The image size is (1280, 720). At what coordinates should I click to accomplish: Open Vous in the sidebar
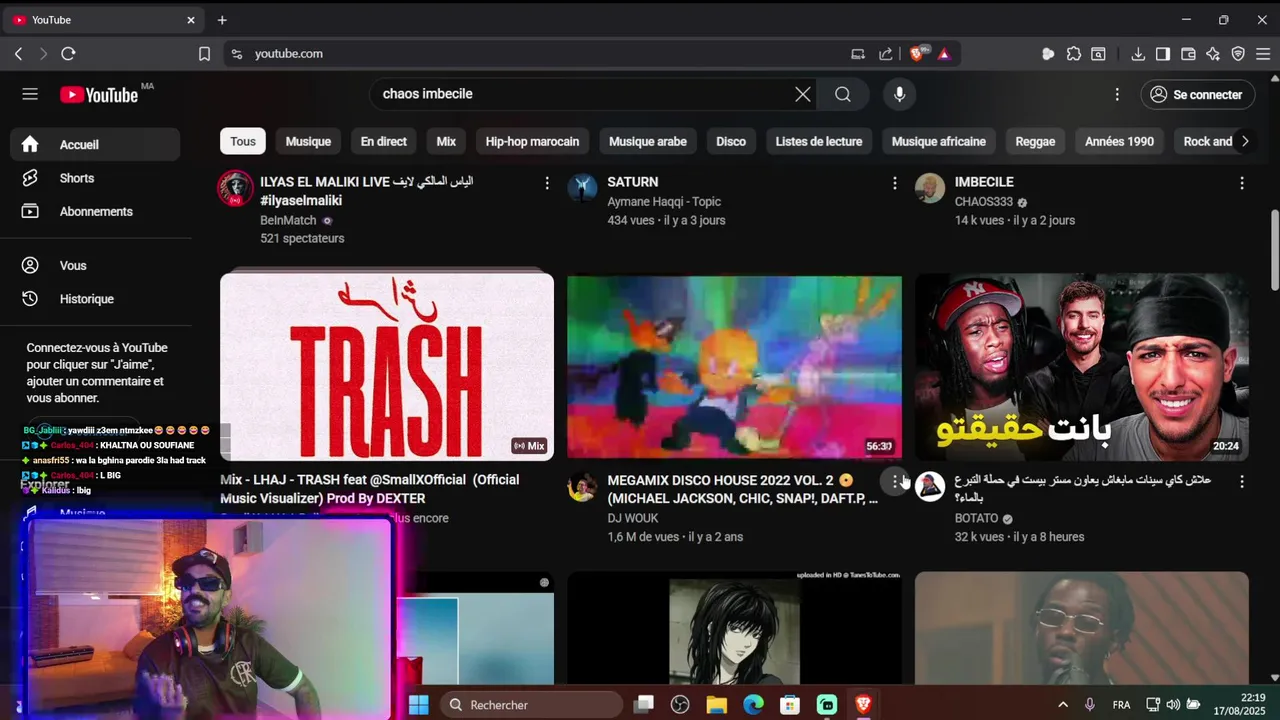[x=96, y=266]
